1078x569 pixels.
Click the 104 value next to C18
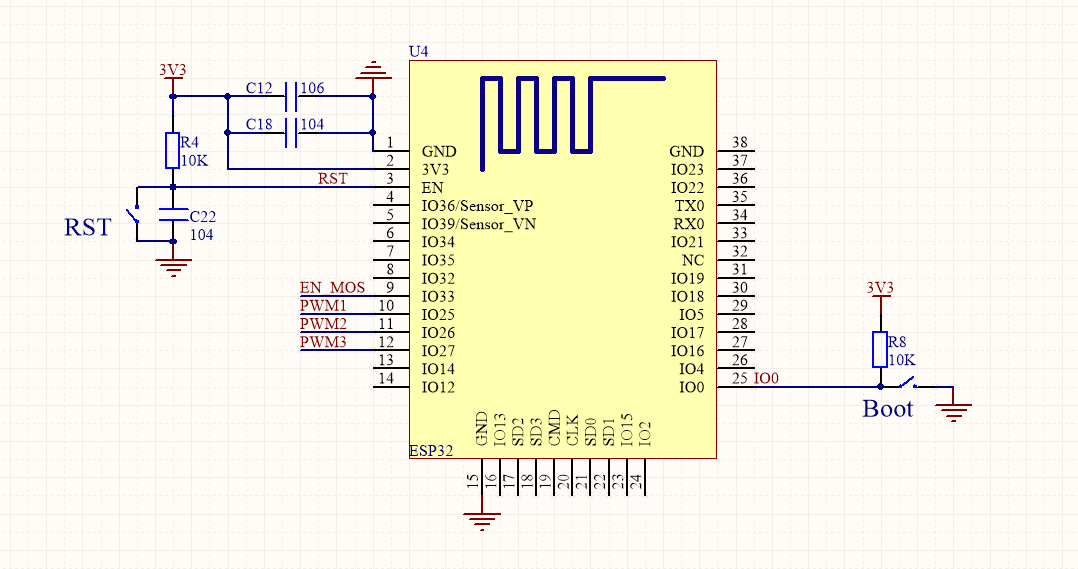[312, 124]
